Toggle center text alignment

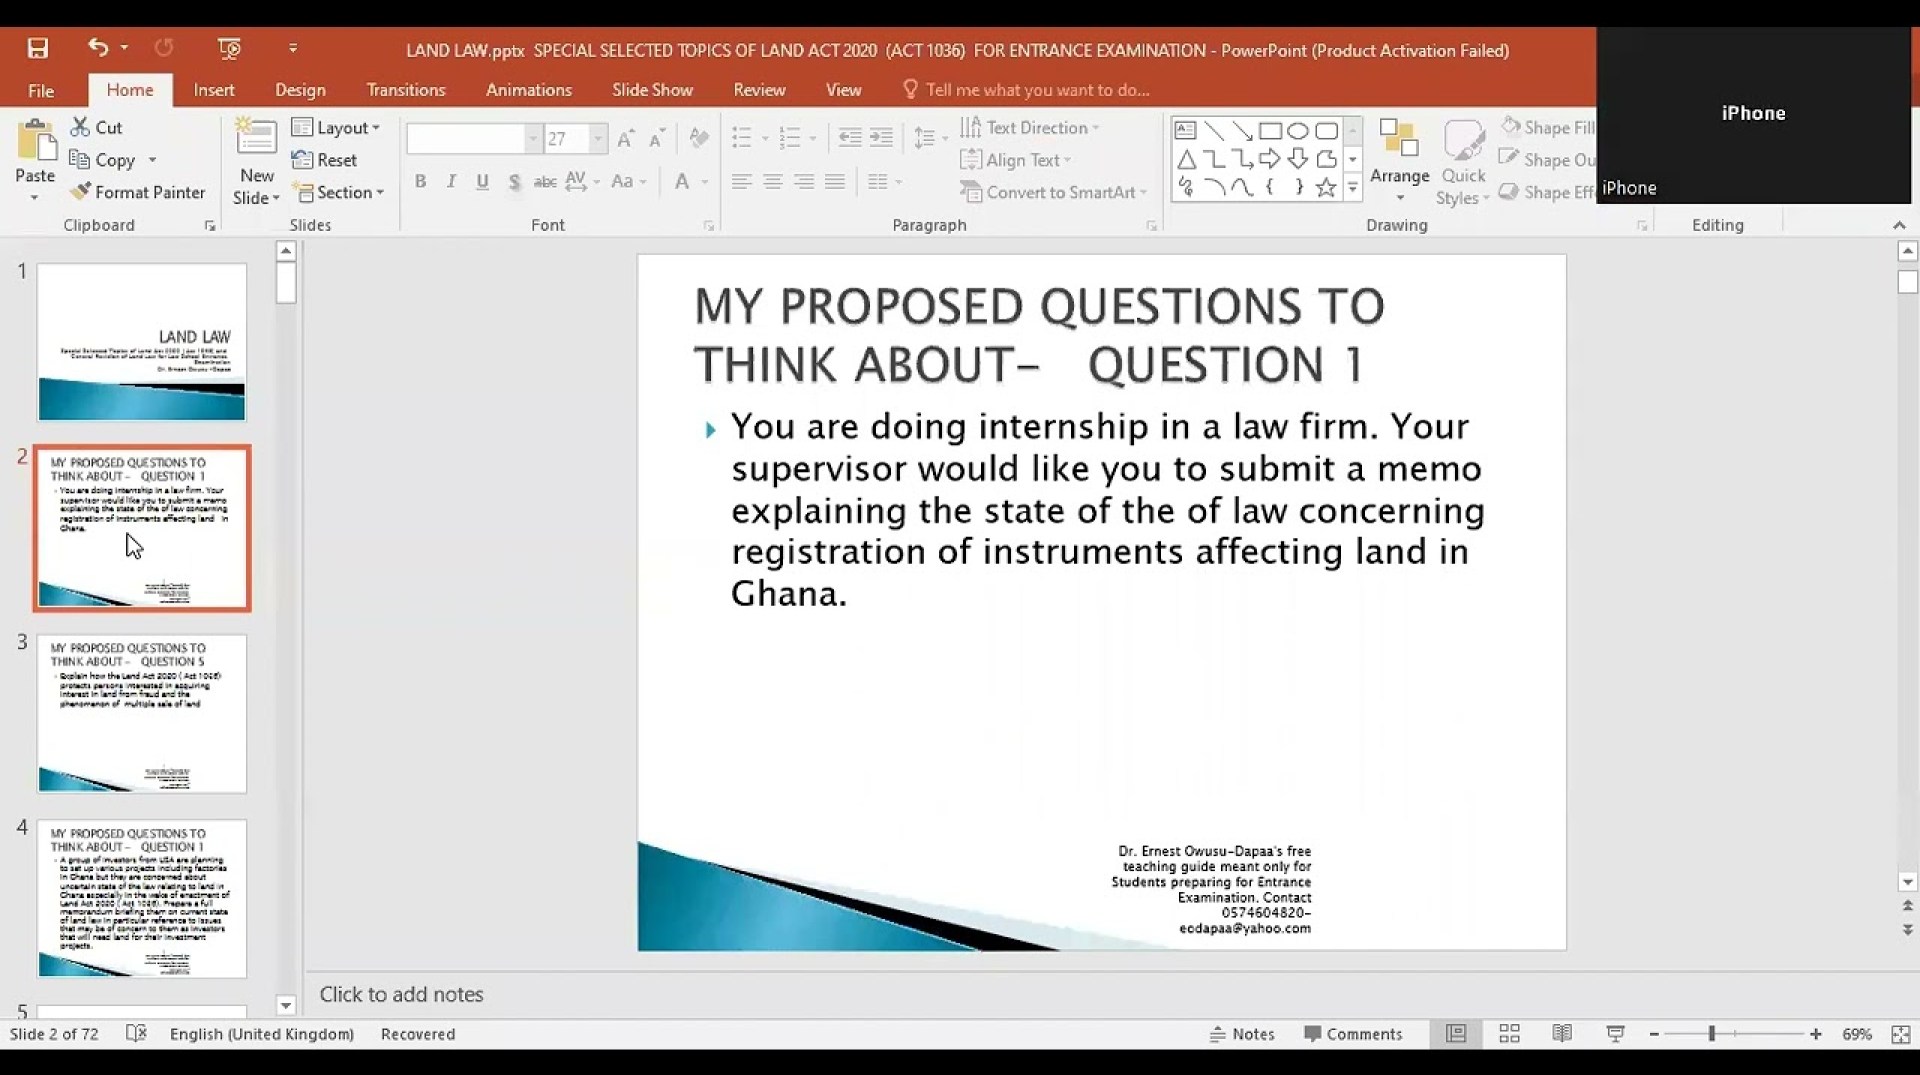(x=773, y=182)
